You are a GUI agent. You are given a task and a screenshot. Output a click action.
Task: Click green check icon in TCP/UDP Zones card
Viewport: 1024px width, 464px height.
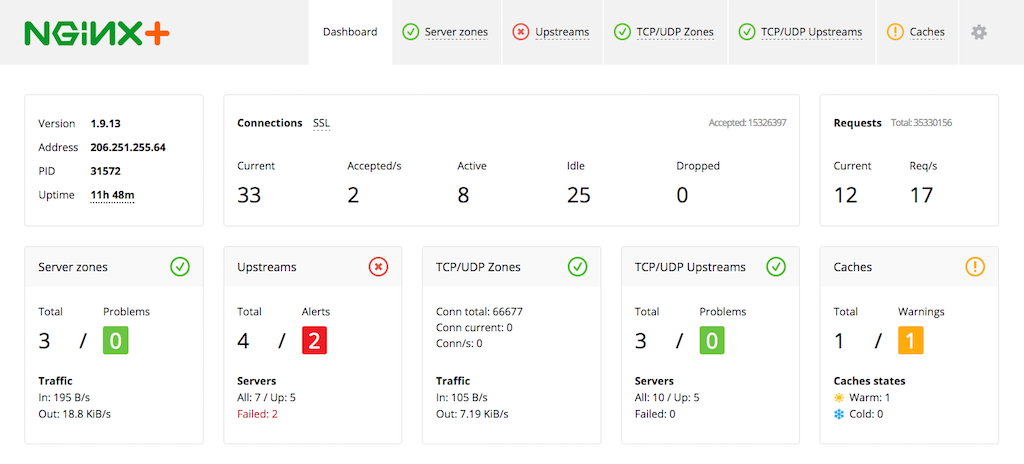click(577, 267)
